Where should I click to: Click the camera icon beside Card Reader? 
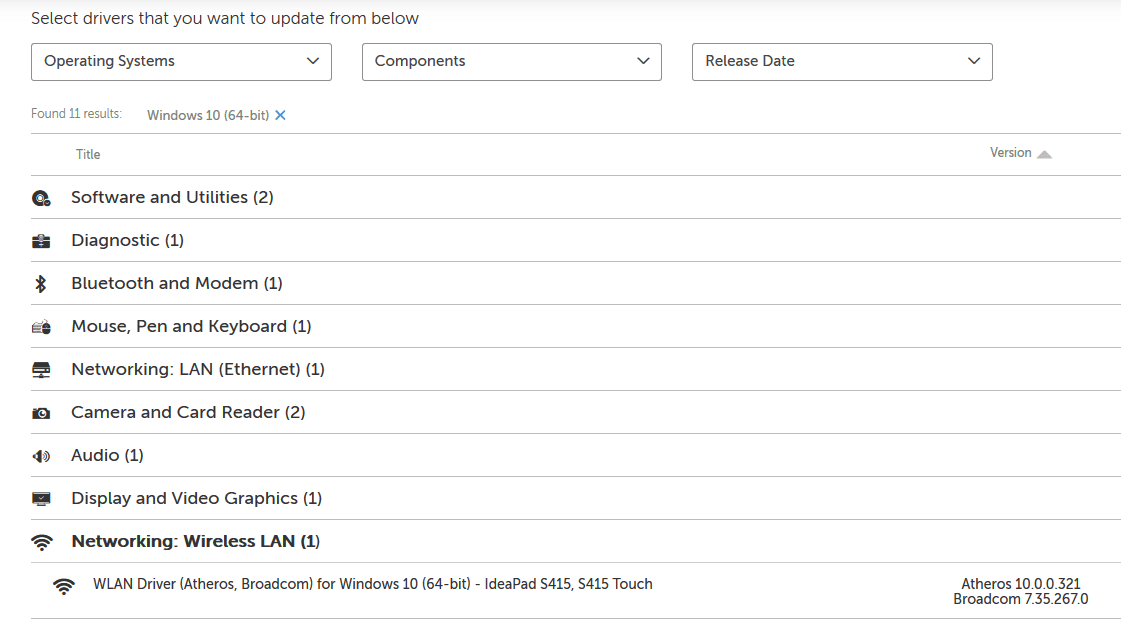[41, 413]
